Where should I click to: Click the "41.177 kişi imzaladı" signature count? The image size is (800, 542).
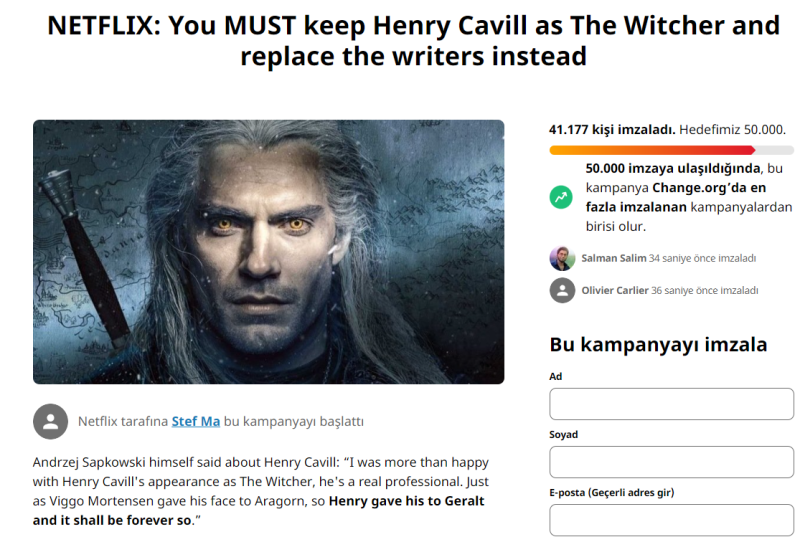612,130
